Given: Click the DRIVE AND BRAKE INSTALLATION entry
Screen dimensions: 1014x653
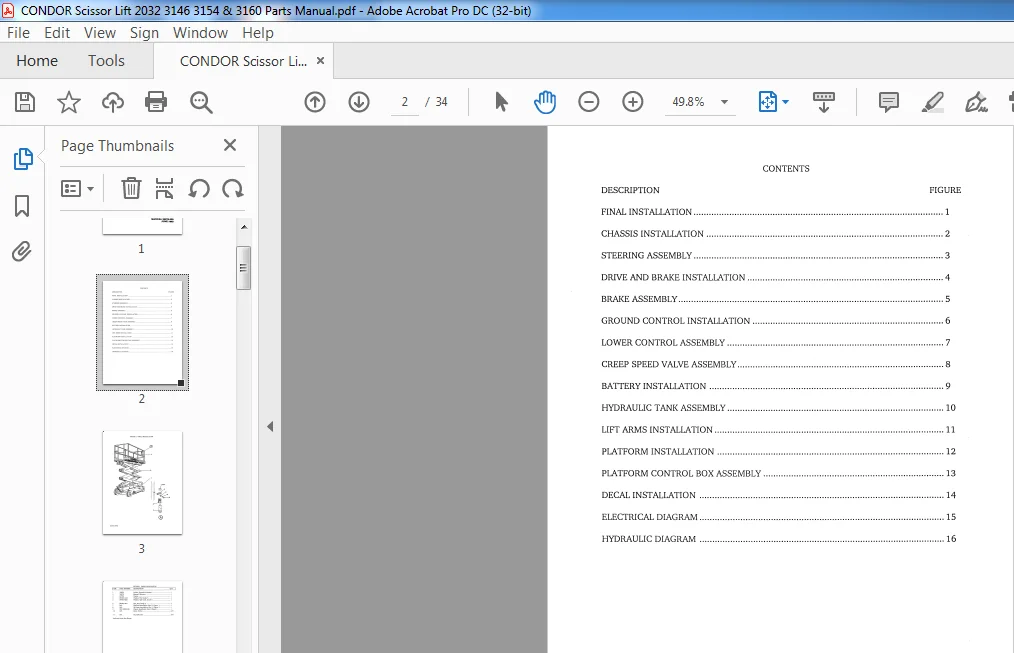Looking at the screenshot, I should pos(775,277).
